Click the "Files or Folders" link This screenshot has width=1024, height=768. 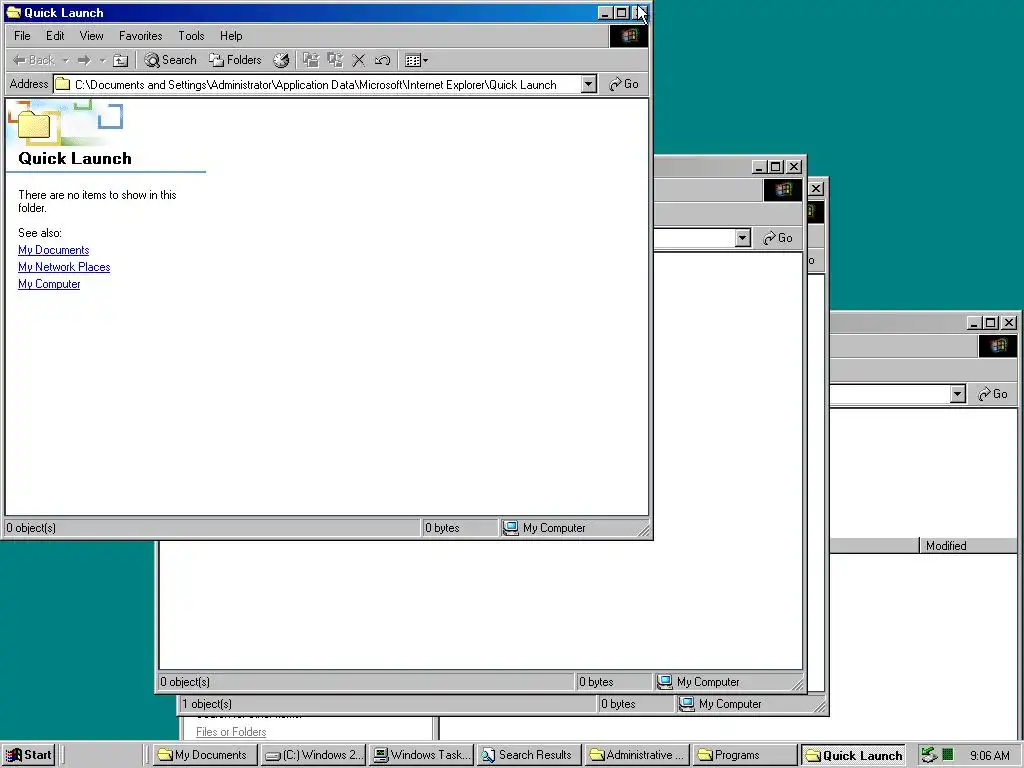pos(231,732)
